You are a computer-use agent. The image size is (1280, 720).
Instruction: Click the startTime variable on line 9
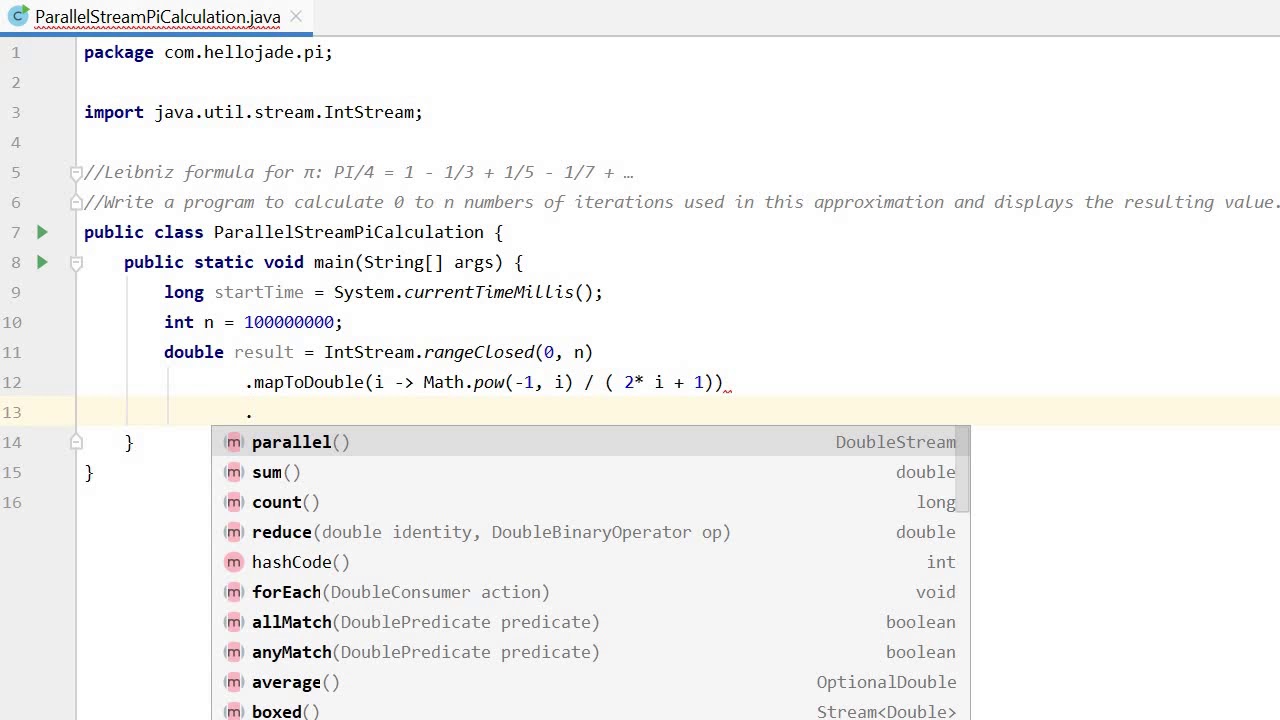(258, 292)
